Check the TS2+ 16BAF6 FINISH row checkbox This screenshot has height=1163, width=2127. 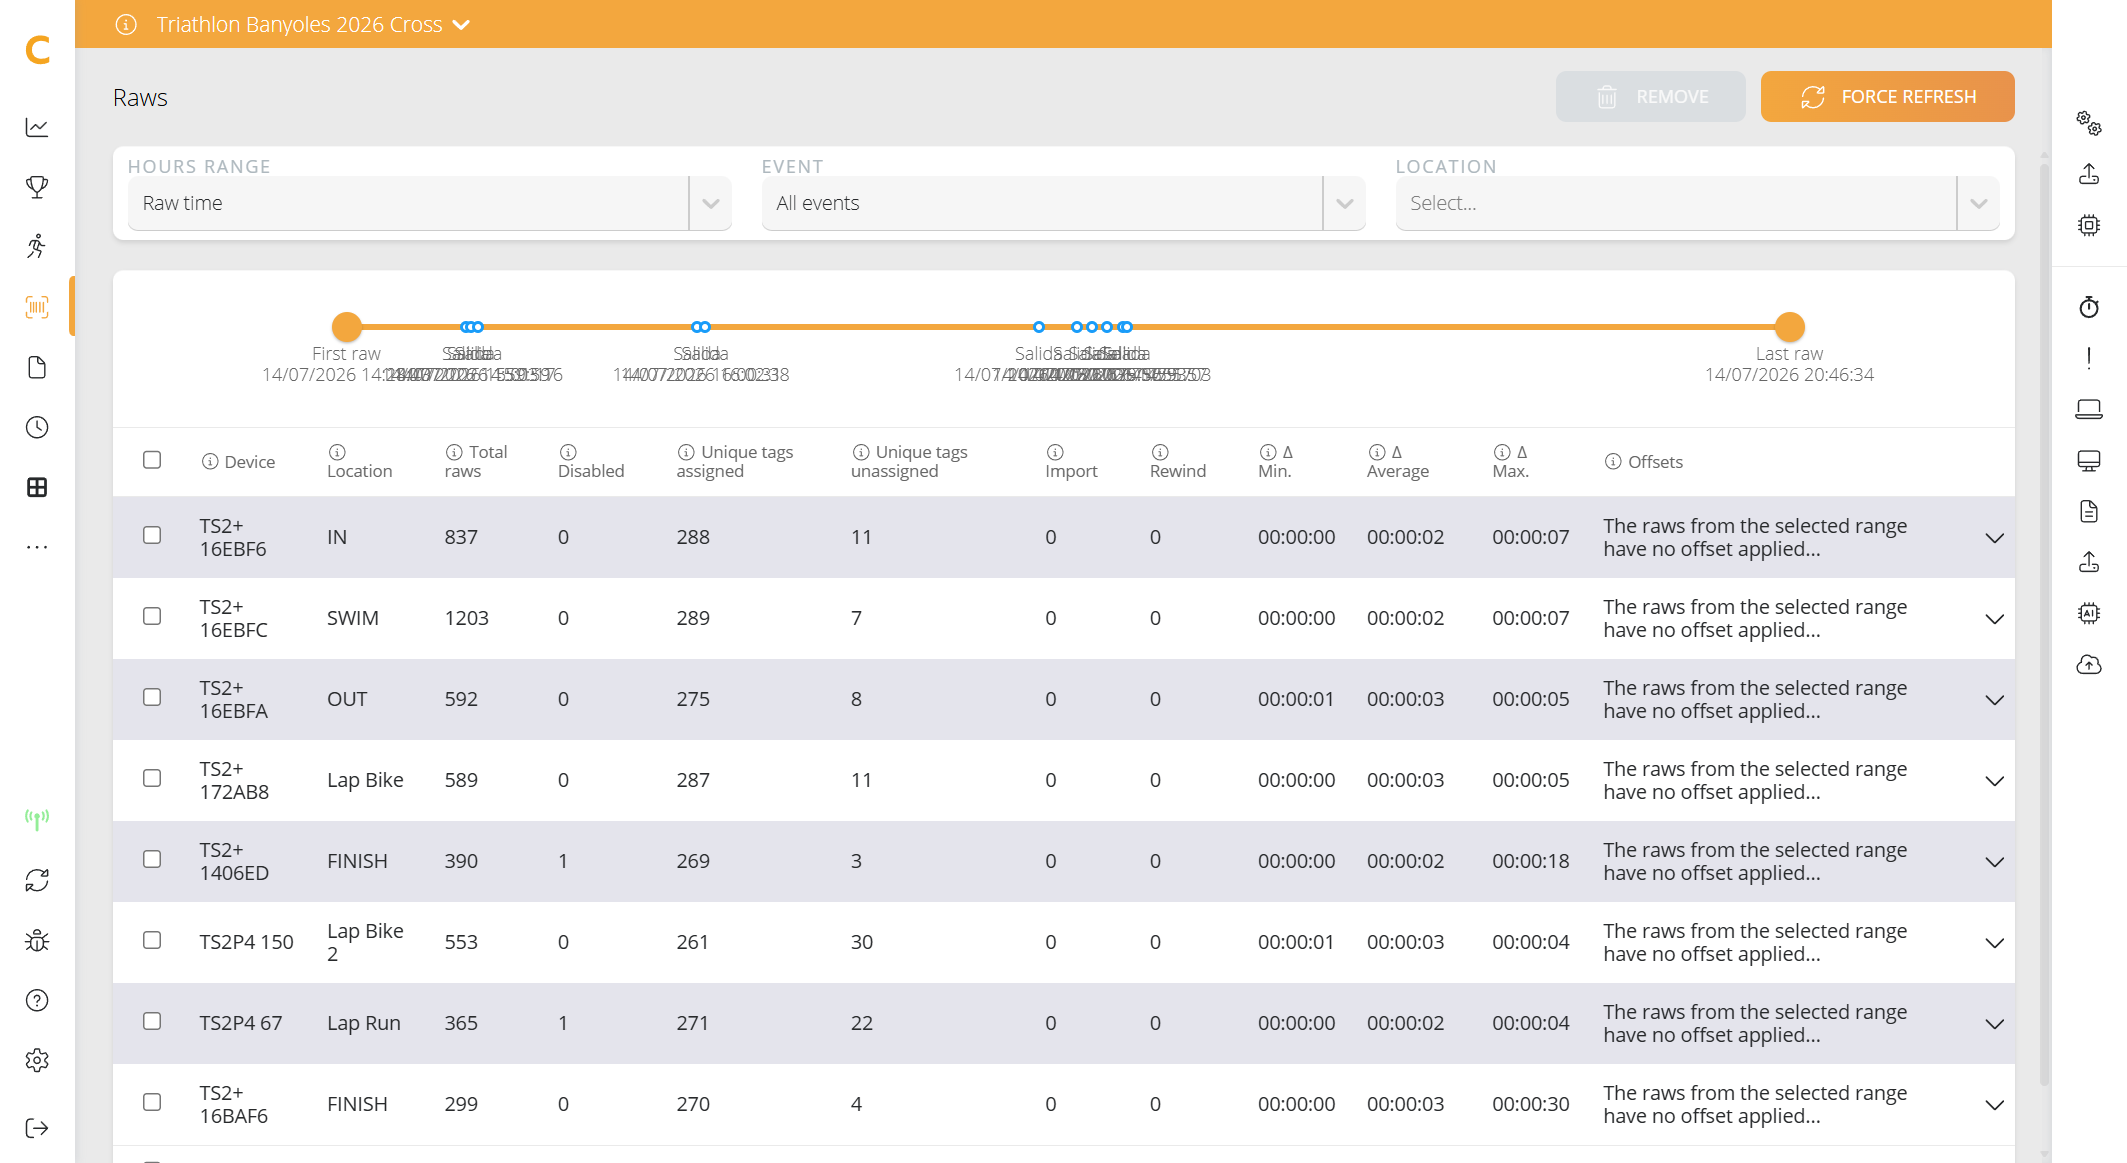pos(152,1102)
